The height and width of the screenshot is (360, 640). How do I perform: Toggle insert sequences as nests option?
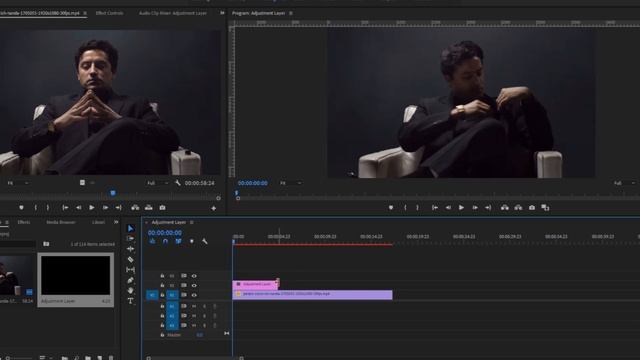(x=152, y=241)
